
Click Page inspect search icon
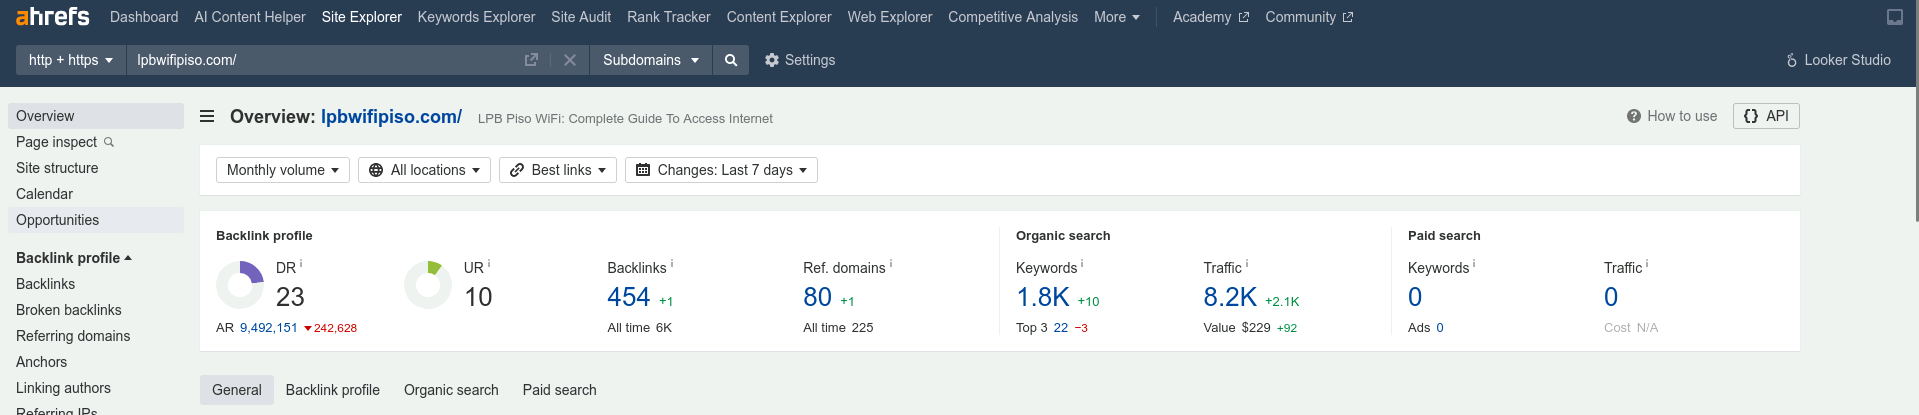[x=109, y=142]
